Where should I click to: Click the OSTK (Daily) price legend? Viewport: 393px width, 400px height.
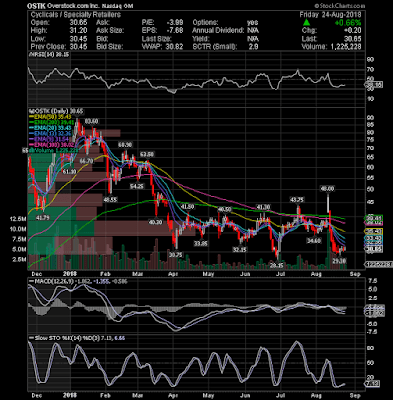click(56, 111)
